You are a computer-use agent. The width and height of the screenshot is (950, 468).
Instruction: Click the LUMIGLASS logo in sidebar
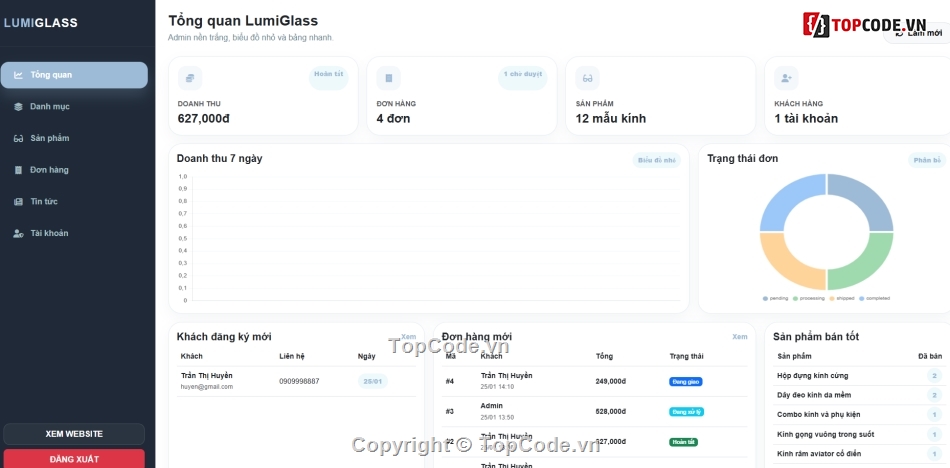click(x=41, y=23)
